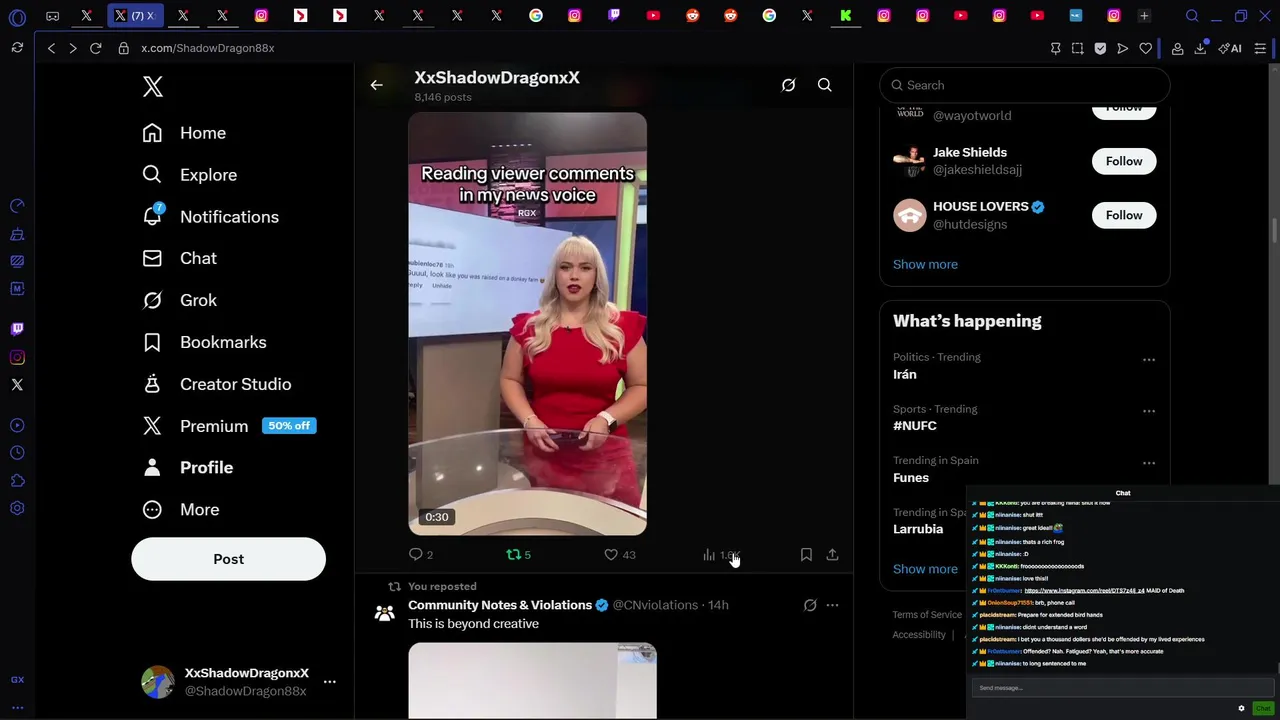Viewport: 1280px width, 720px height.
Task: Click the X logo in left navigation
Action: point(152,86)
